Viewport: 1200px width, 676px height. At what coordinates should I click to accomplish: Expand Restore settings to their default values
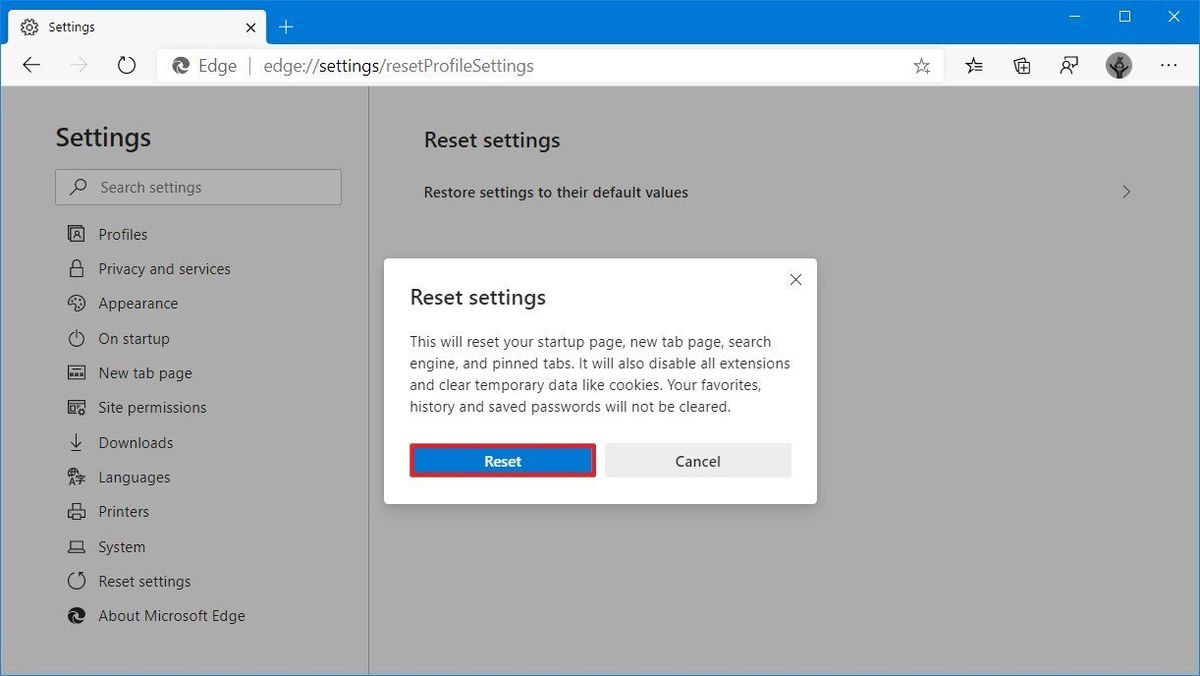[x=1126, y=191]
